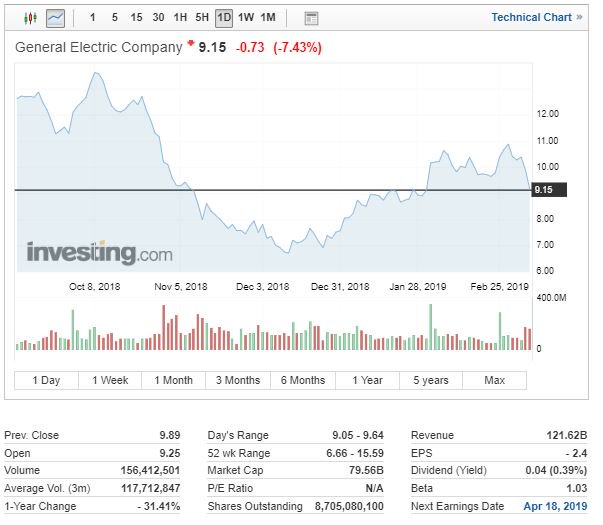Viewport: 603px width, 525px height.
Task: Click the Day's Range value 9.05 - 9.64
Action: 358,435
